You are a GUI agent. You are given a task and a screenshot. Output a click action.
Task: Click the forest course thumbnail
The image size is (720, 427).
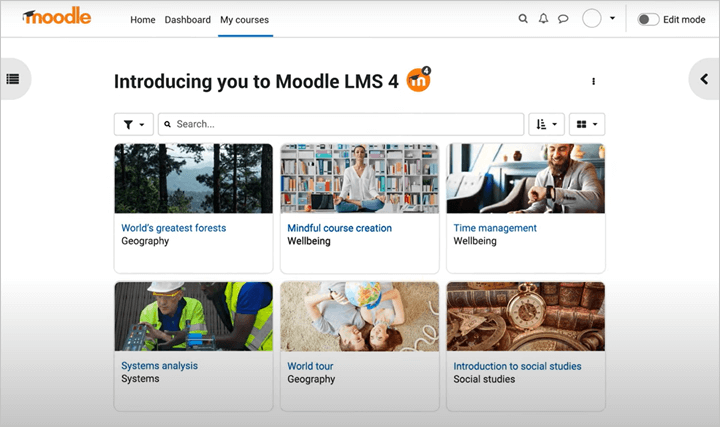tap(193, 178)
